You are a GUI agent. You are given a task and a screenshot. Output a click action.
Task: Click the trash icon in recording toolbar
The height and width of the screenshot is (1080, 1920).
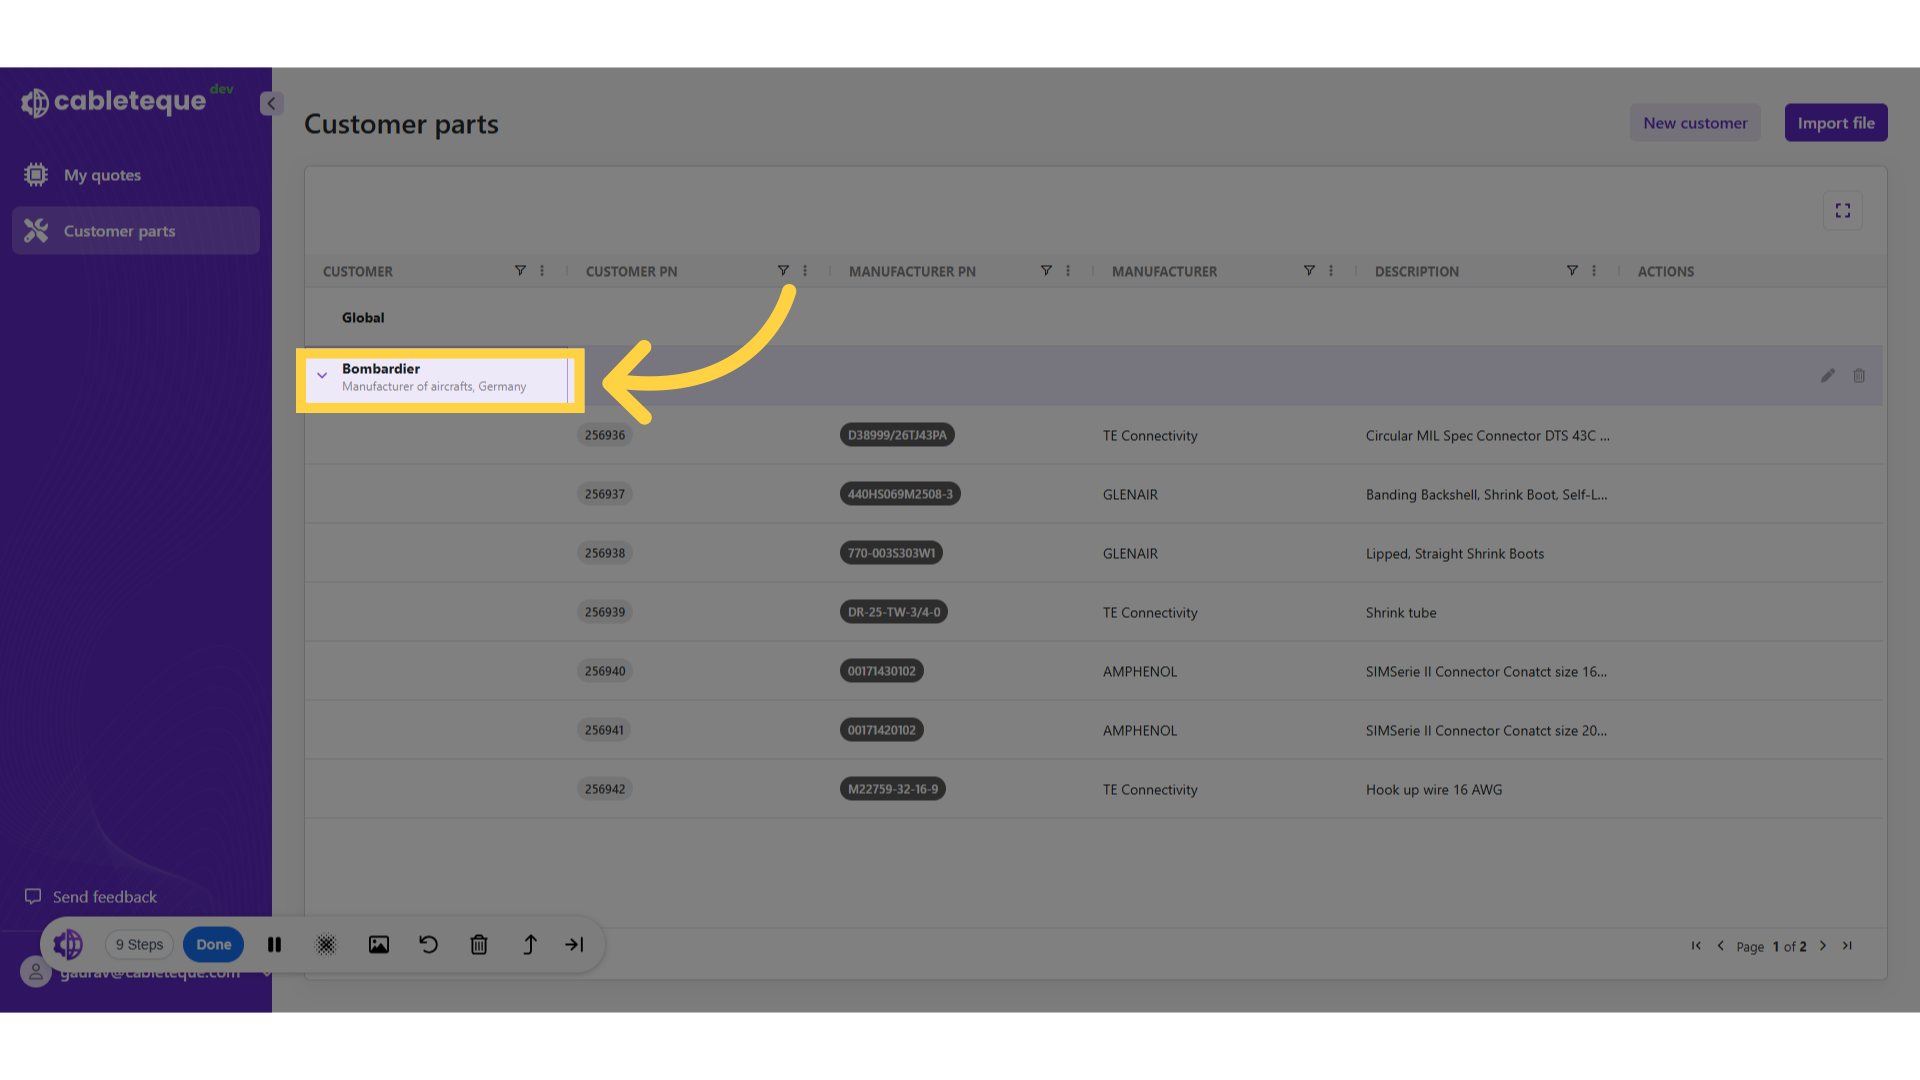tap(479, 945)
